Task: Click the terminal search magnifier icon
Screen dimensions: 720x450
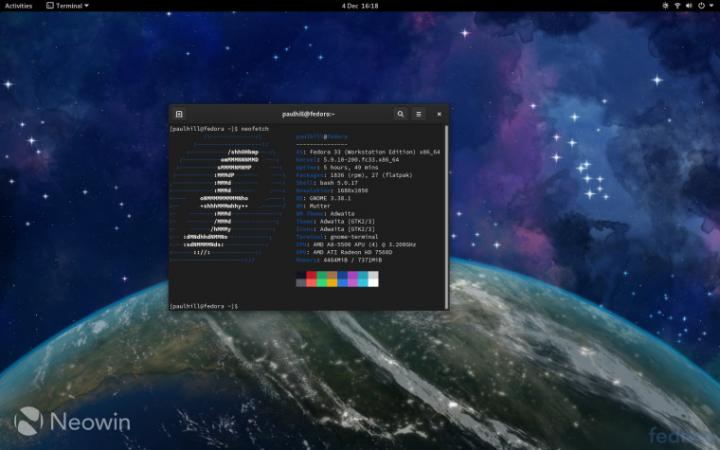Action: (400, 114)
